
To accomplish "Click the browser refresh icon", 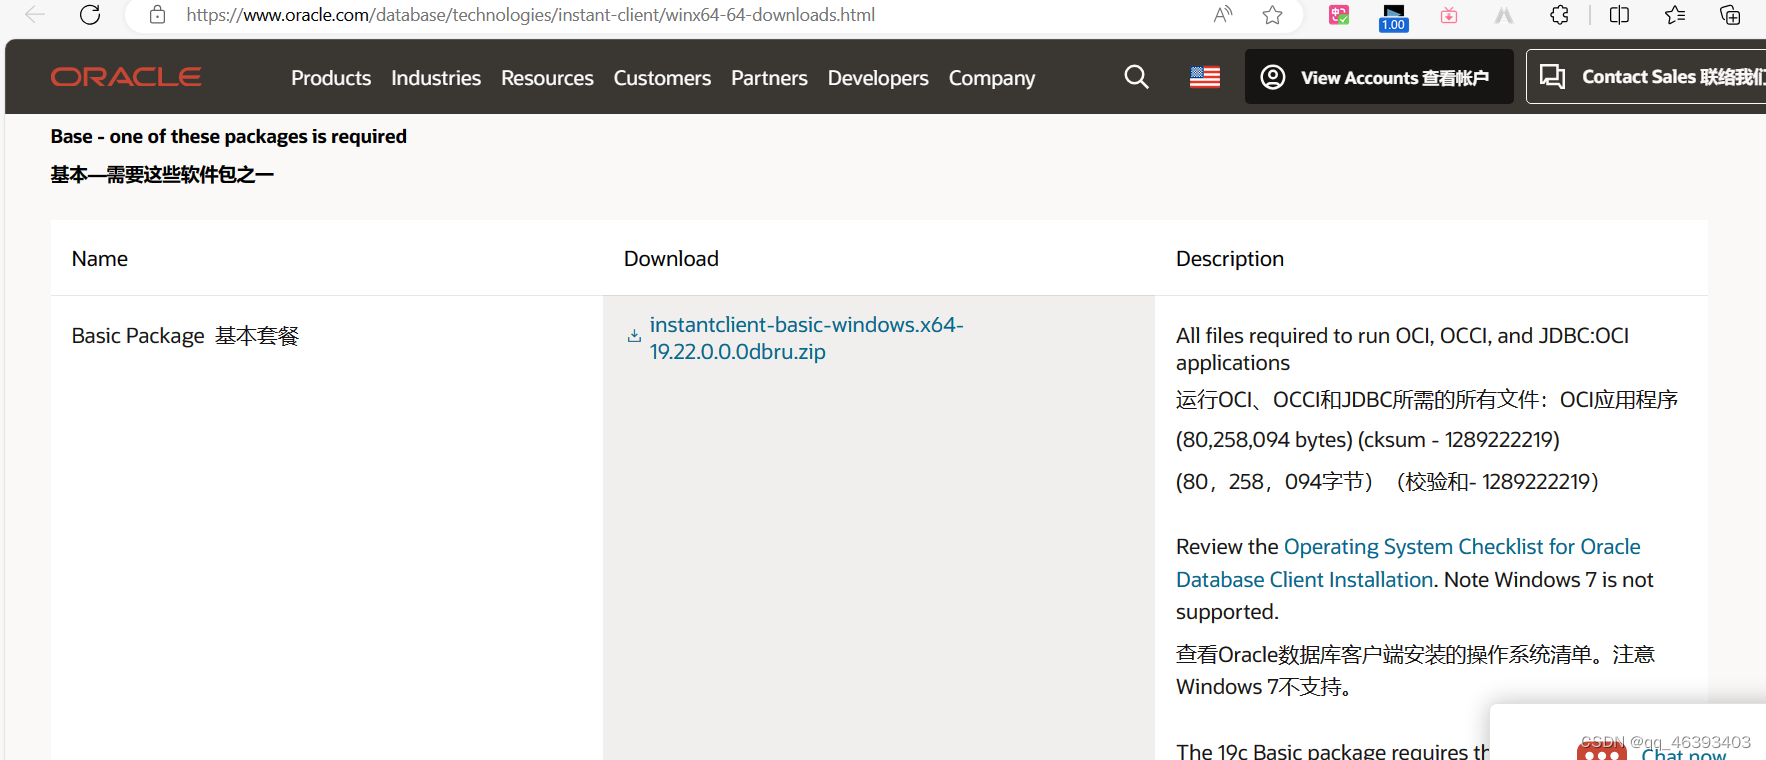I will click(x=90, y=15).
